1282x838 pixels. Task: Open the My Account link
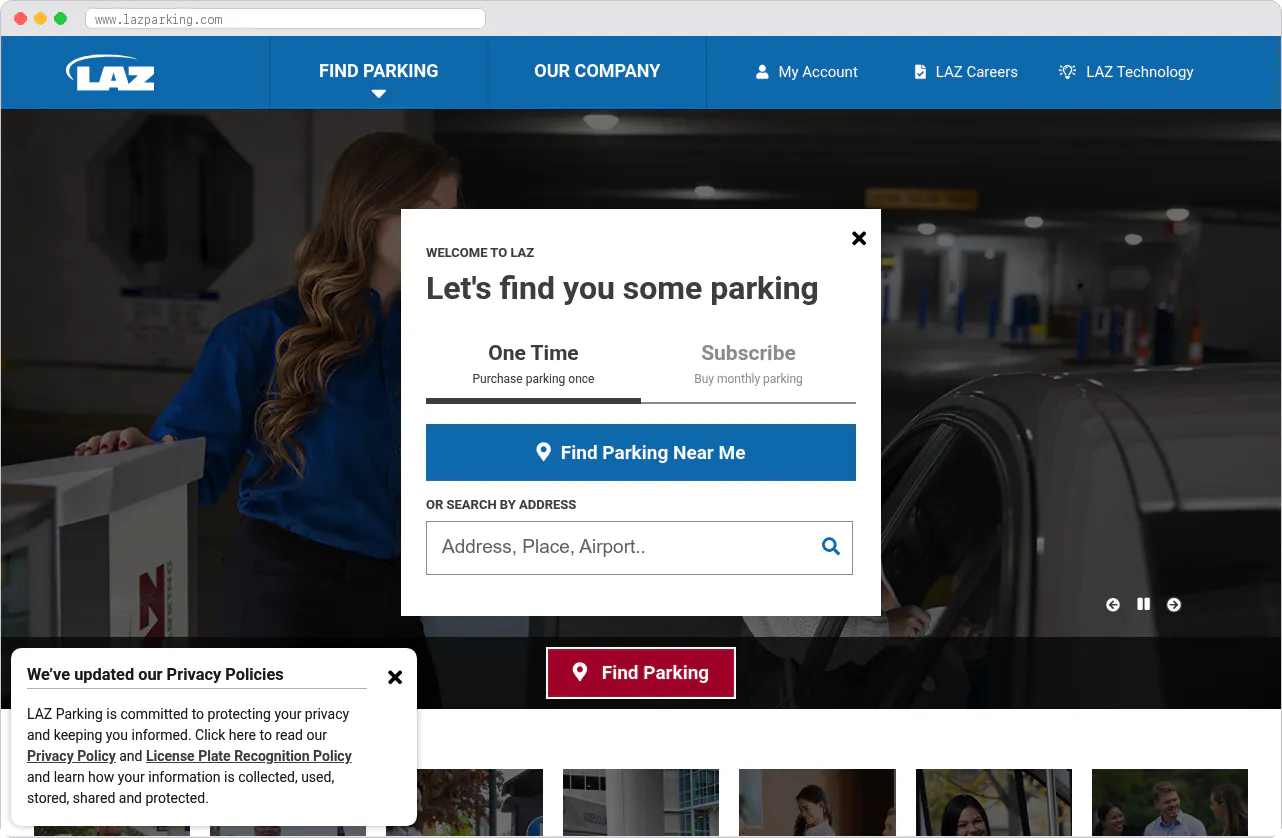tap(806, 72)
